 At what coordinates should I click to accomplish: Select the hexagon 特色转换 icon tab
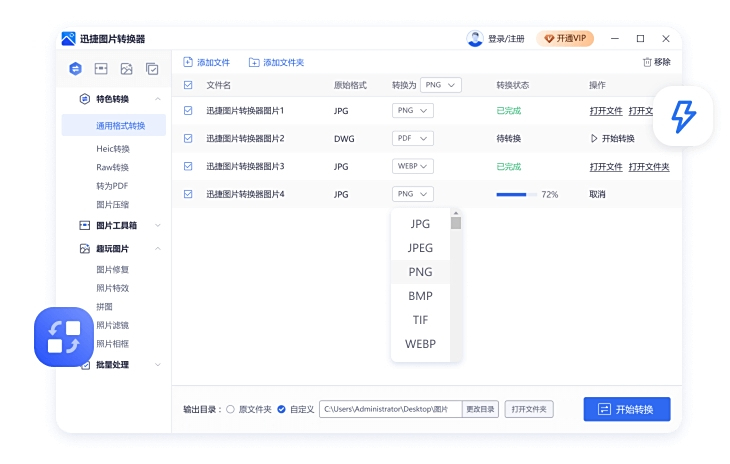pos(75,69)
